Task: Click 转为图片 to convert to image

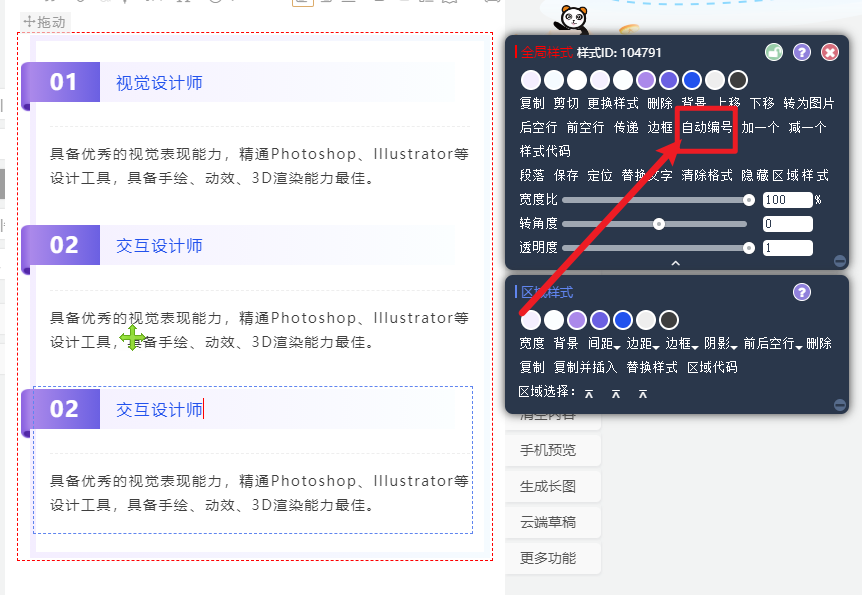Action: pos(810,101)
